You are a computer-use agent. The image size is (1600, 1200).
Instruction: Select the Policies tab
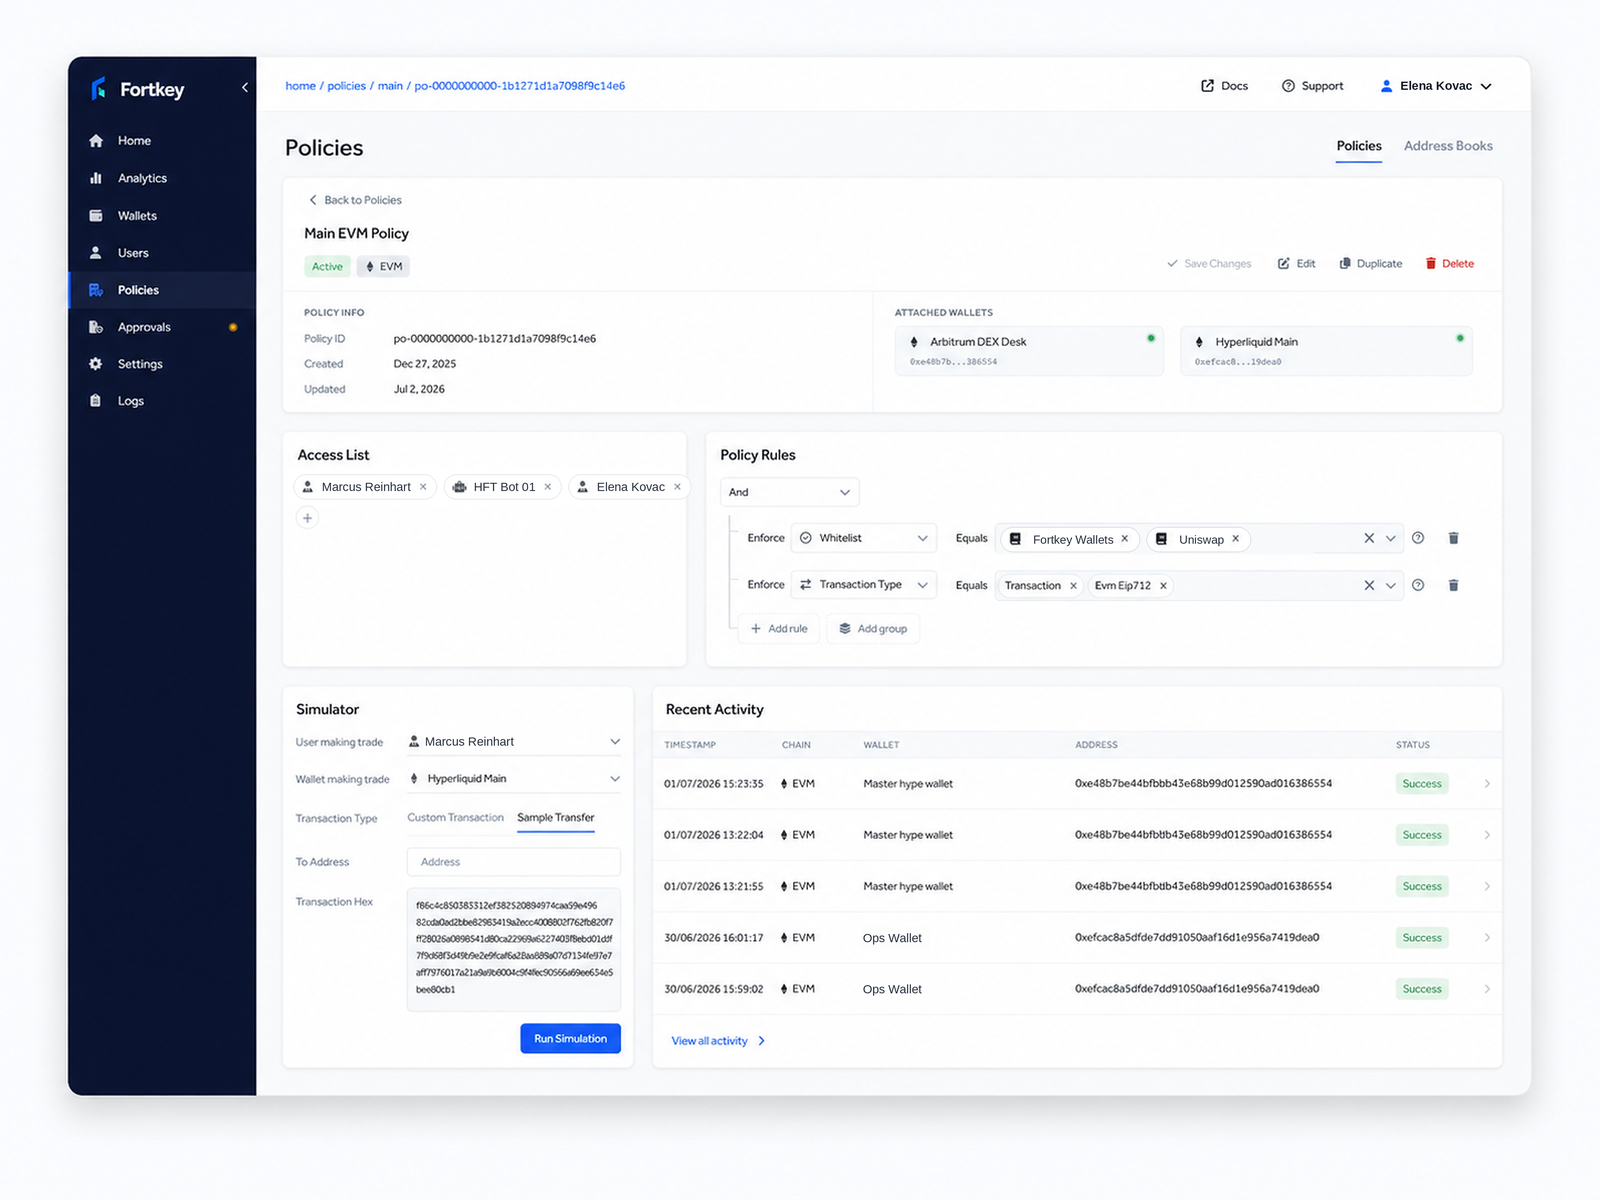[x=1359, y=146]
